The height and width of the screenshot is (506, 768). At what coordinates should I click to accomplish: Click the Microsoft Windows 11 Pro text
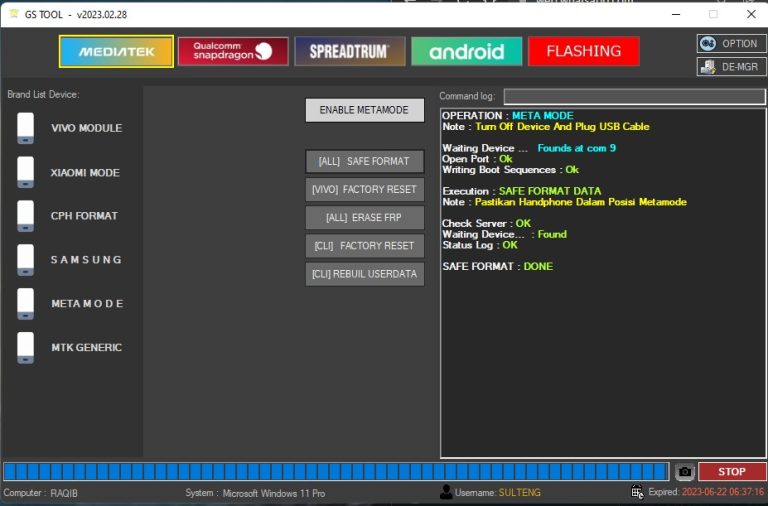point(274,493)
